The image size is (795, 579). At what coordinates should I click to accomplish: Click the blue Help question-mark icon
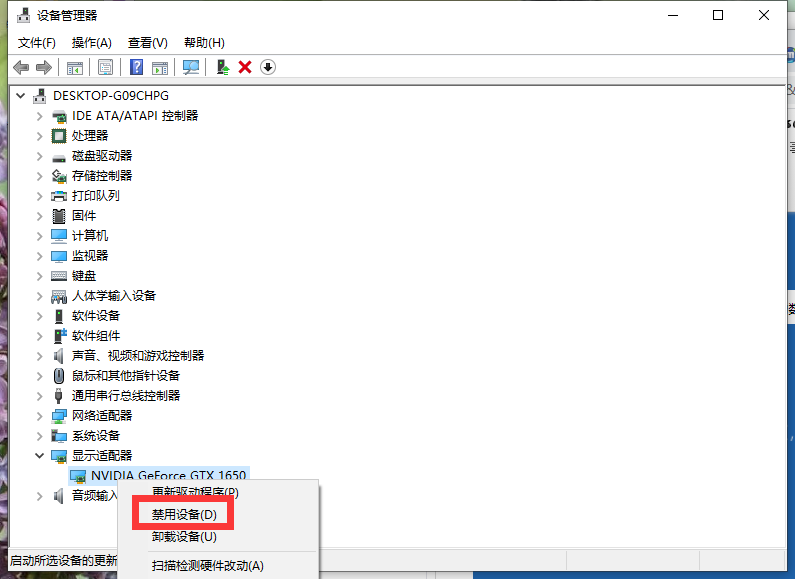(136, 67)
